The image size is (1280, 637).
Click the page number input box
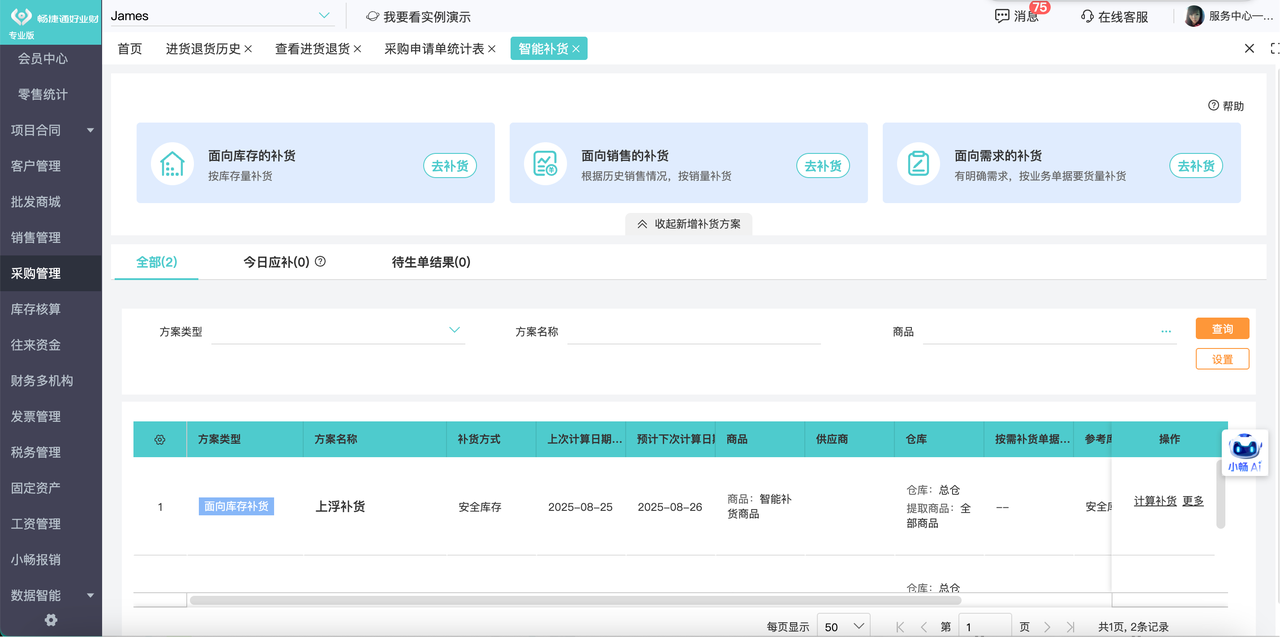[985, 627]
